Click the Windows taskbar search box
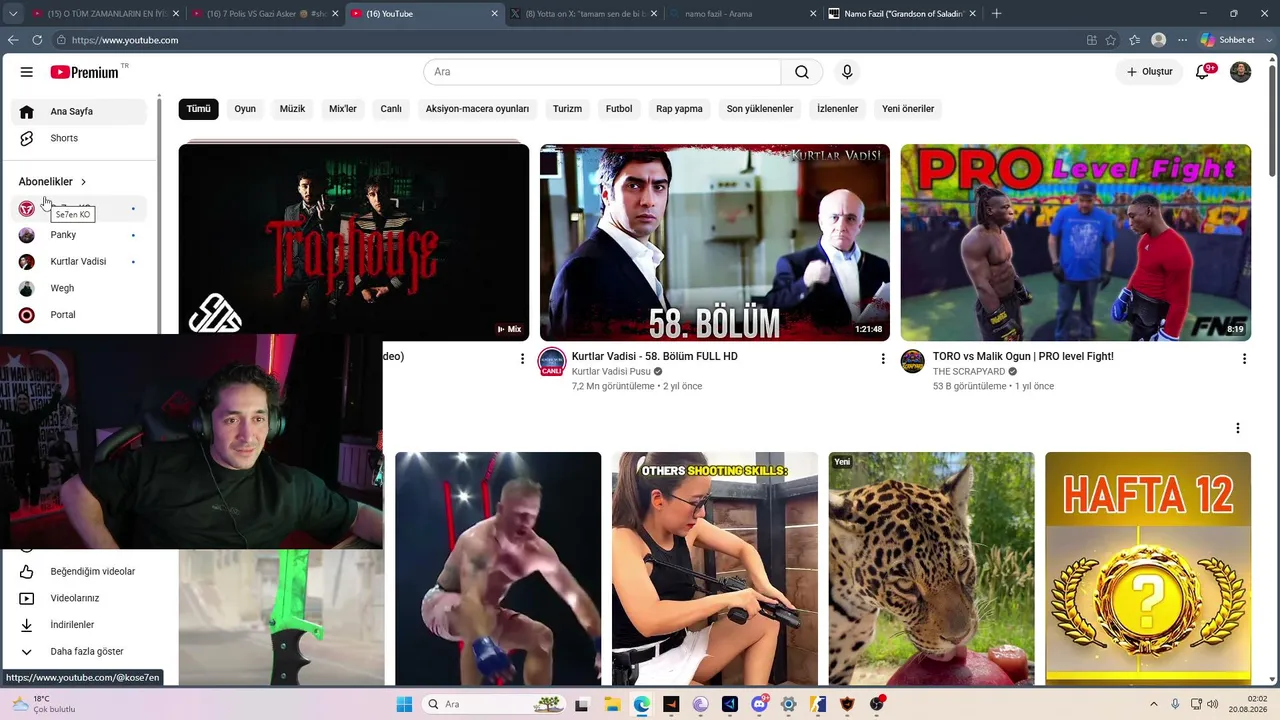 (494, 704)
